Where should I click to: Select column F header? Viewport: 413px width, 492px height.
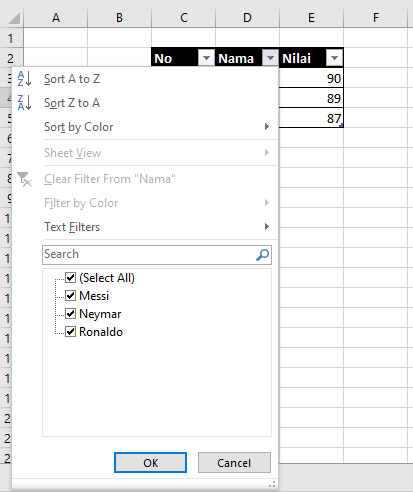(376, 18)
